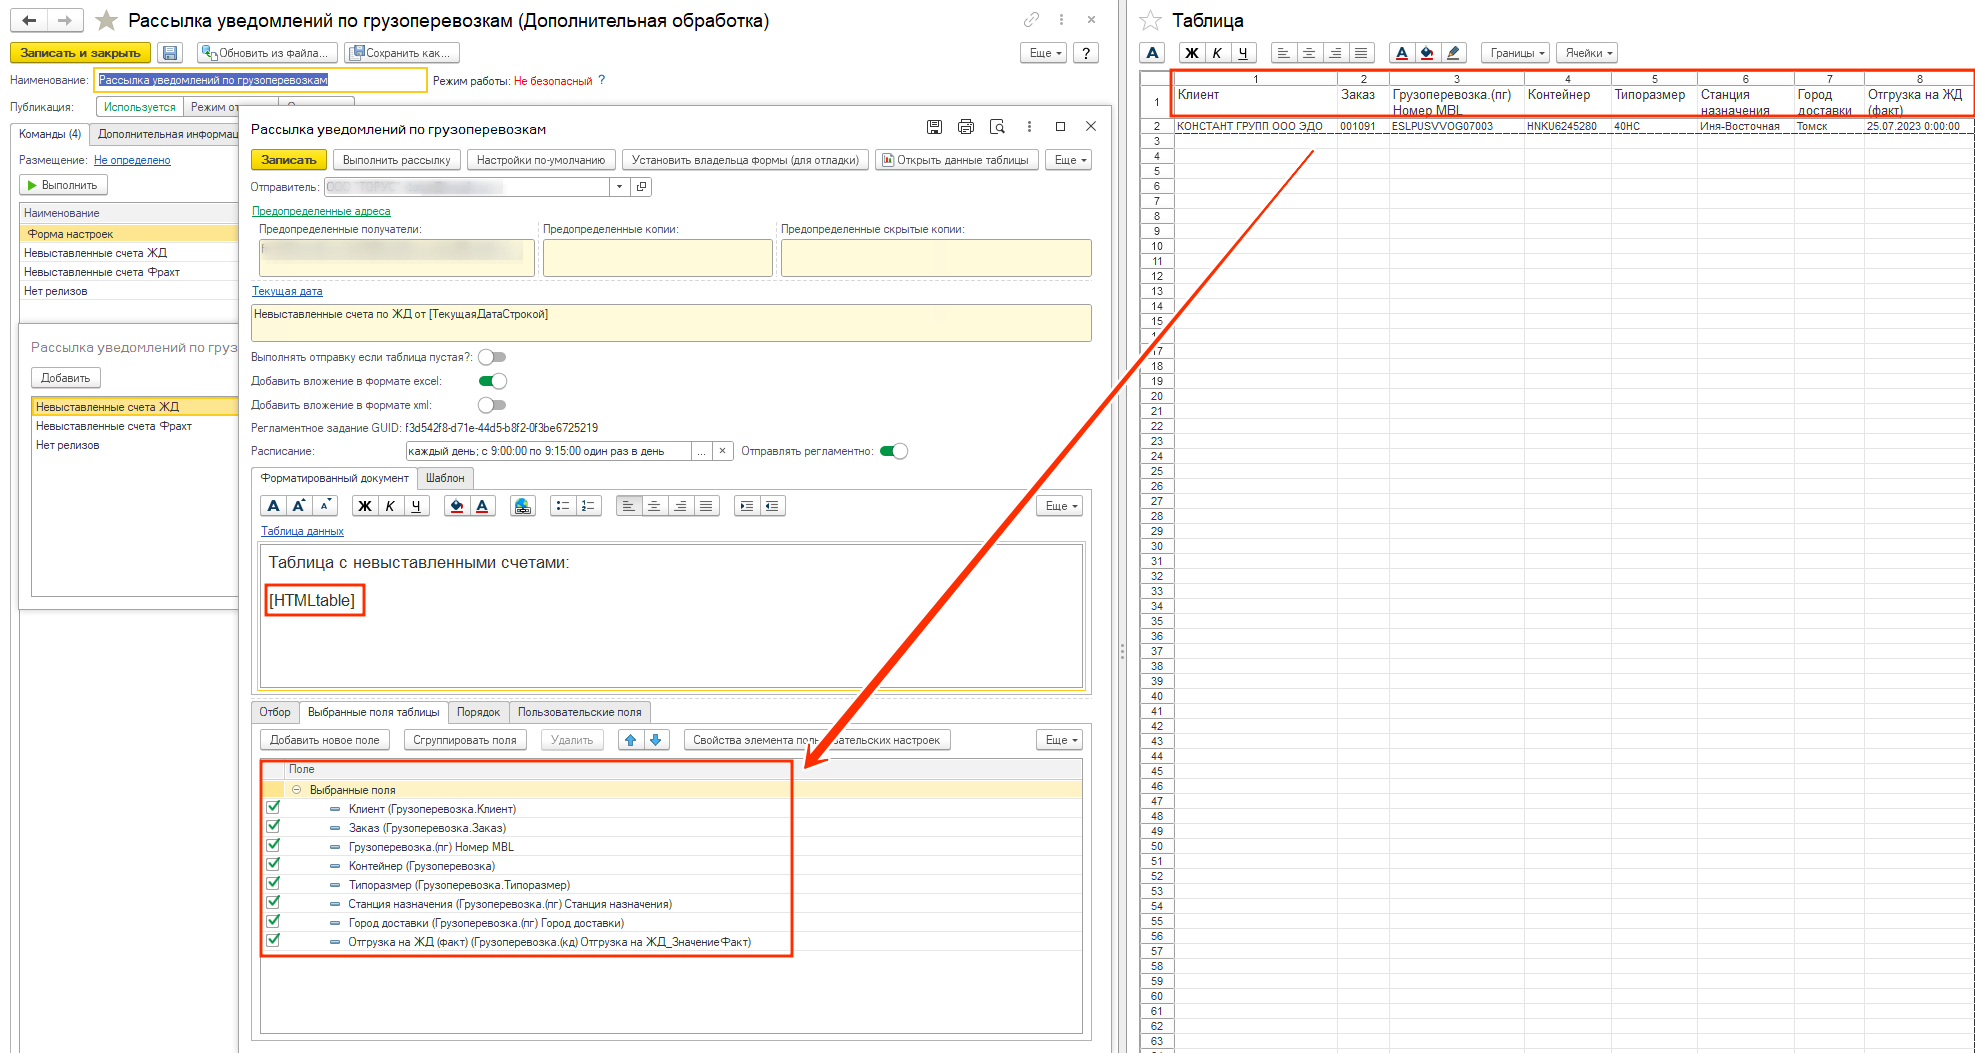Uncheck the Контейнер (Грузоперевозка) field
This screenshot has width=1975, height=1053.
click(x=273, y=864)
